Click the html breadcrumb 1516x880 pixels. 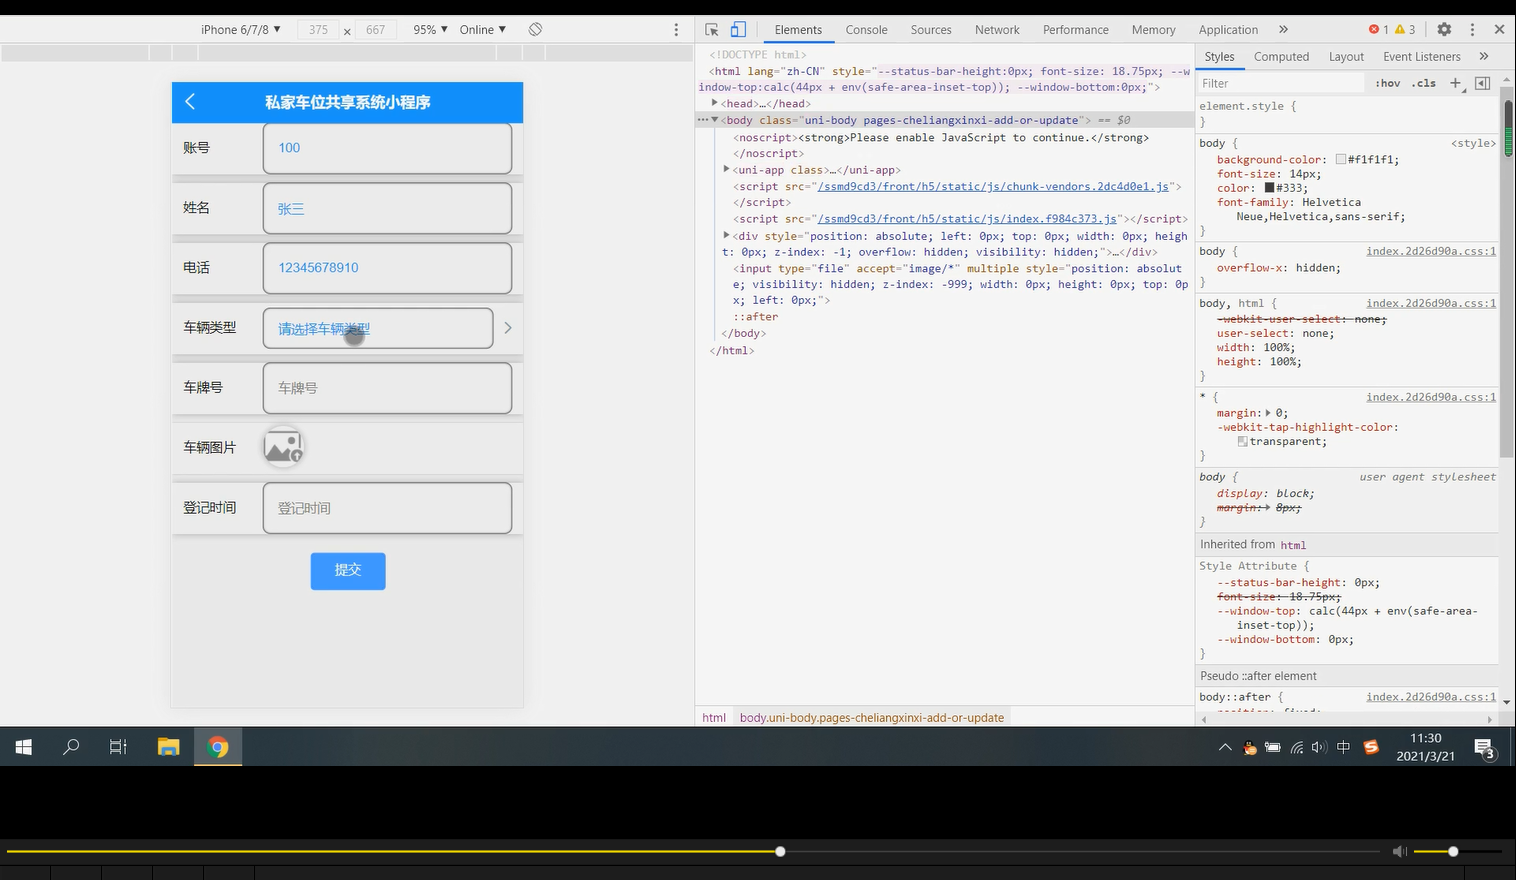click(714, 717)
